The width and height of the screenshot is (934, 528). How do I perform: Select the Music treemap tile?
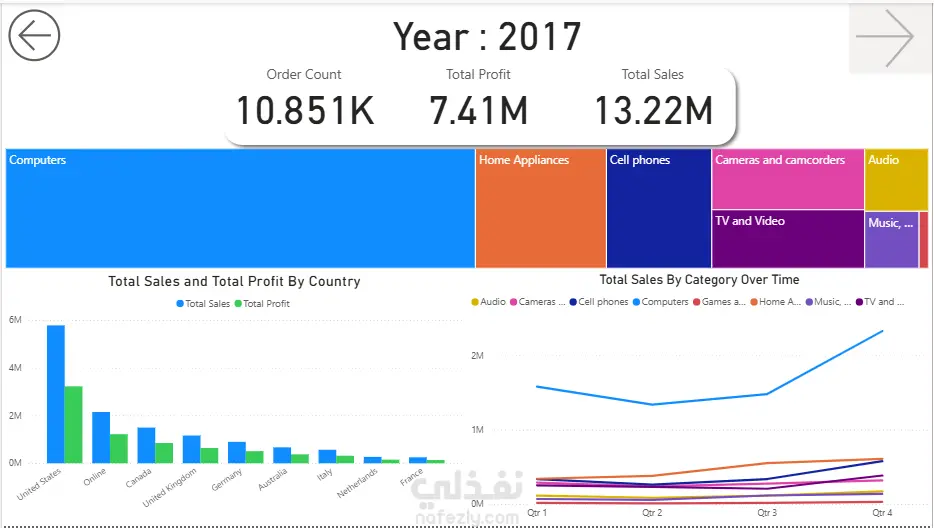(x=891, y=240)
